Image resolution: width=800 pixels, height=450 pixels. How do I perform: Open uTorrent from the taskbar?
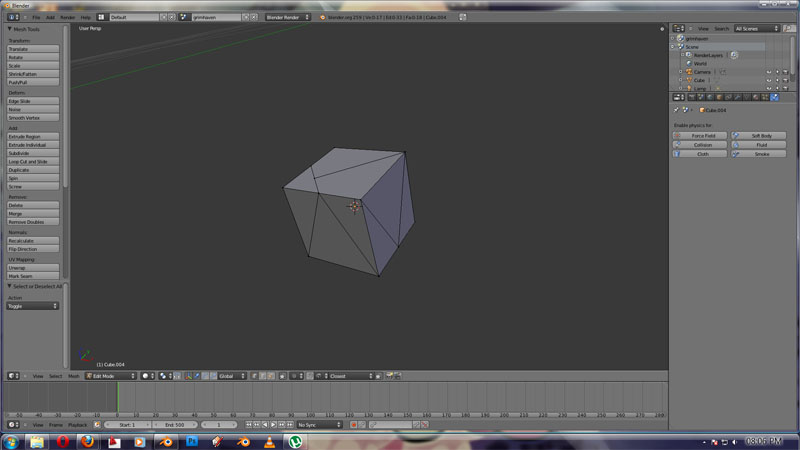point(295,441)
